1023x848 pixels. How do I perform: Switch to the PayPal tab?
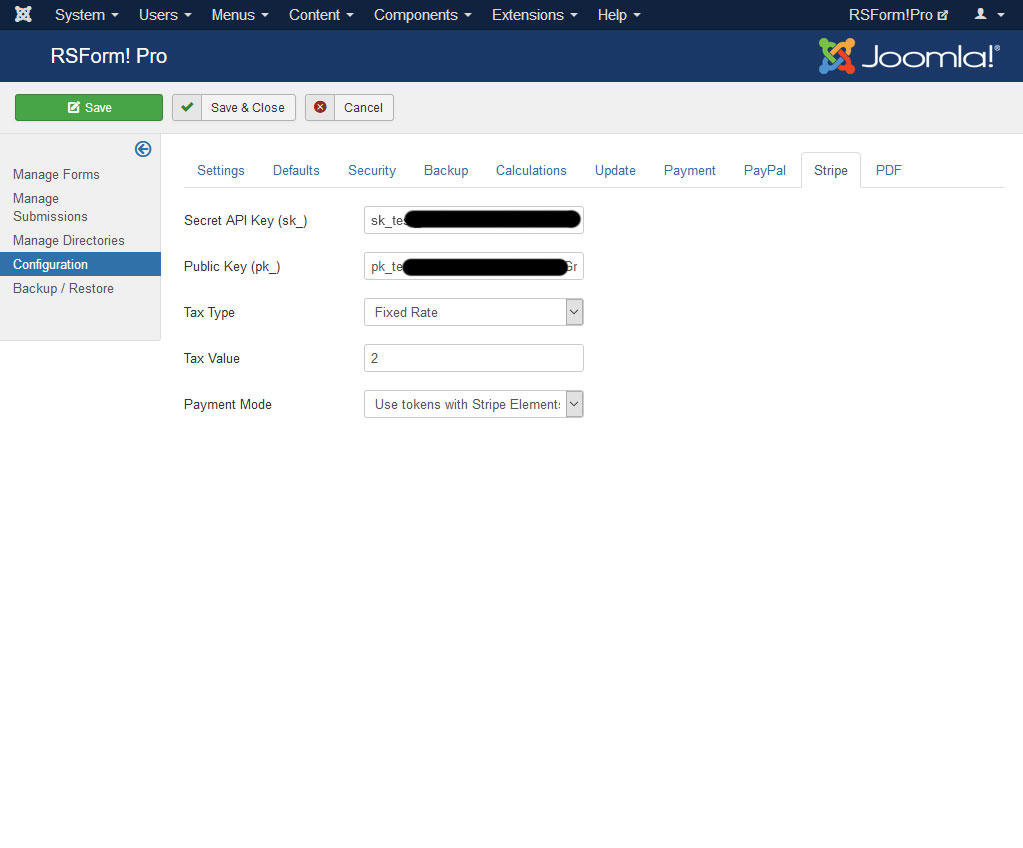tap(765, 170)
